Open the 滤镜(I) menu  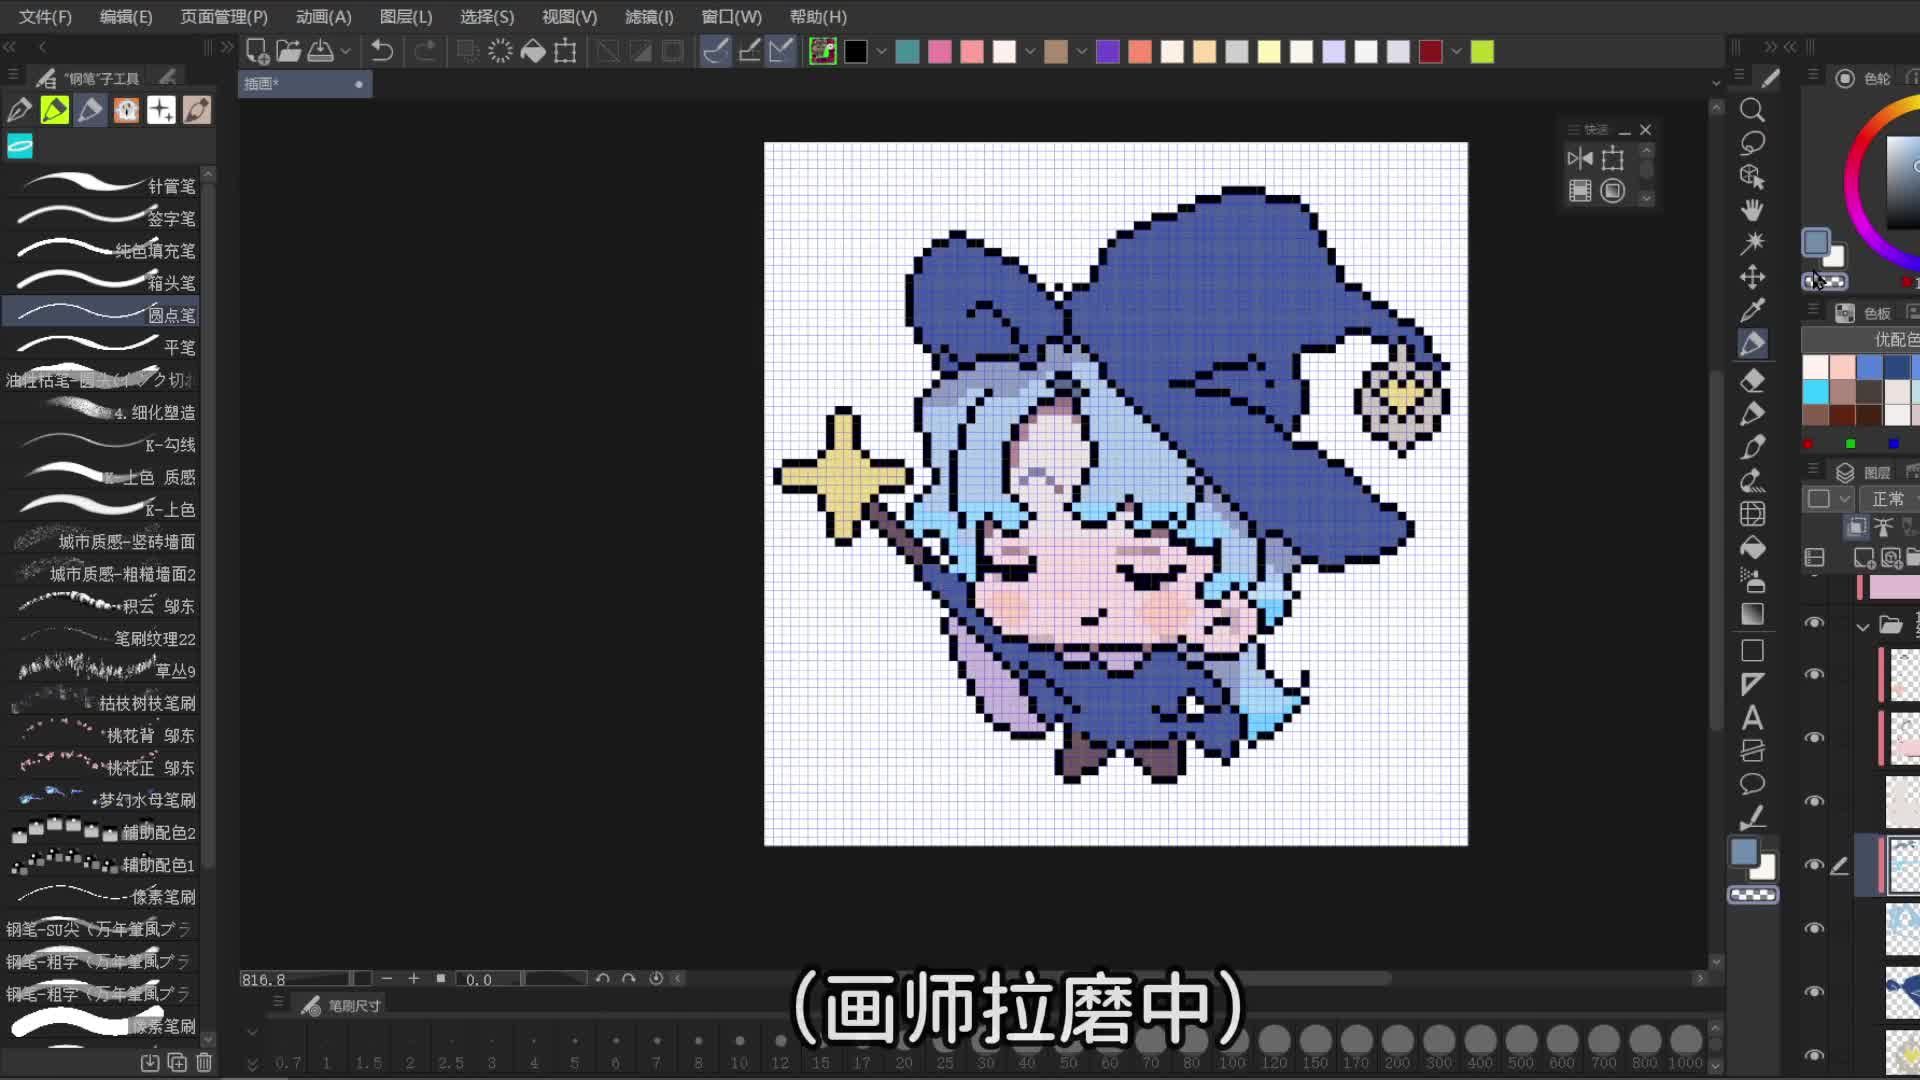point(649,17)
